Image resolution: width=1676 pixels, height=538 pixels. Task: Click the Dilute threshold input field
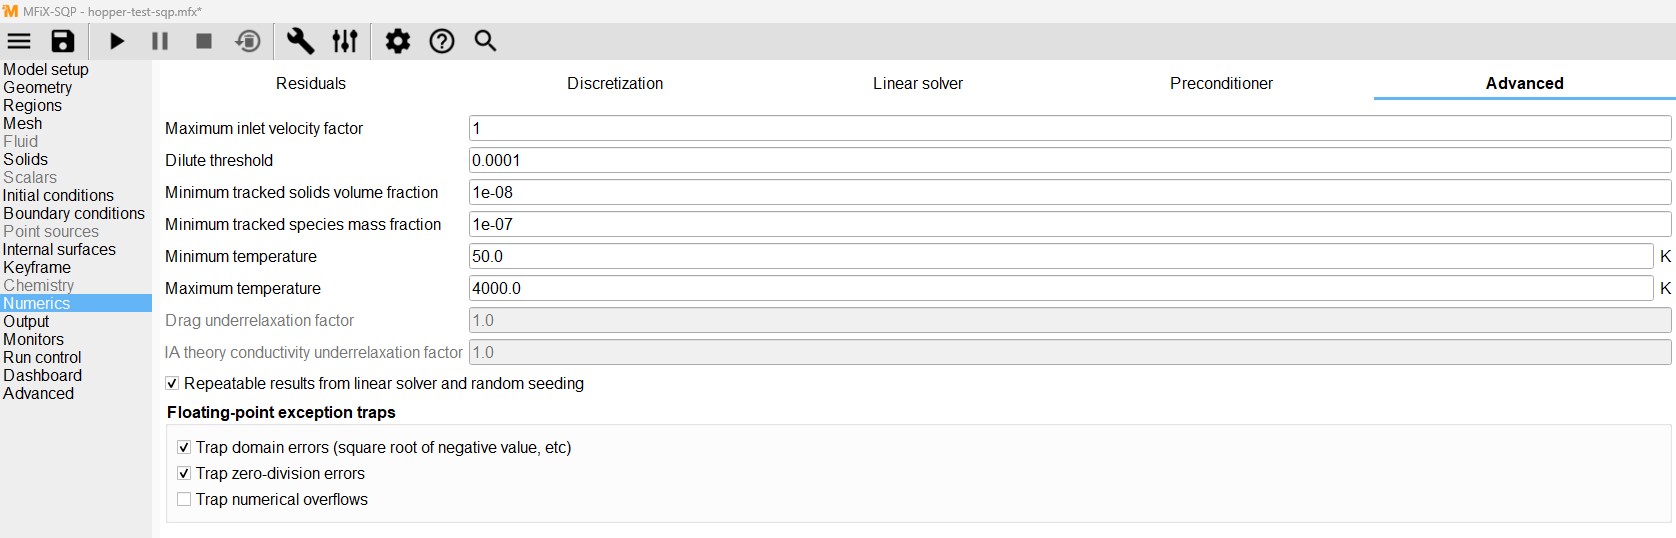pyautogui.click(x=1069, y=160)
